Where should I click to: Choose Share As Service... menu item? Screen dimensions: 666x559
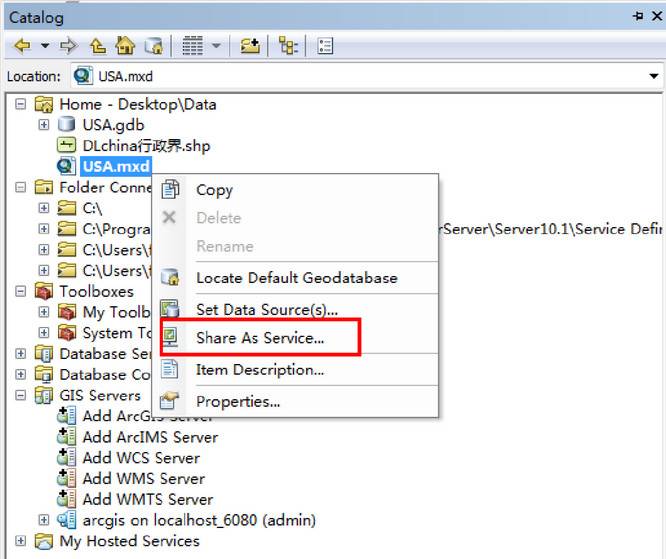(295, 338)
